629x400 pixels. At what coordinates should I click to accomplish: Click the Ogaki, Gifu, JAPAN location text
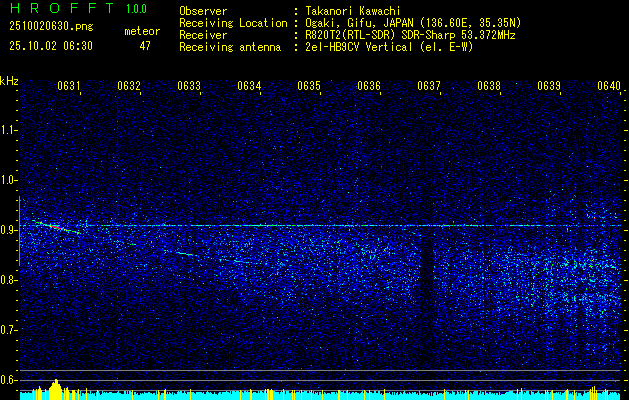413,23
